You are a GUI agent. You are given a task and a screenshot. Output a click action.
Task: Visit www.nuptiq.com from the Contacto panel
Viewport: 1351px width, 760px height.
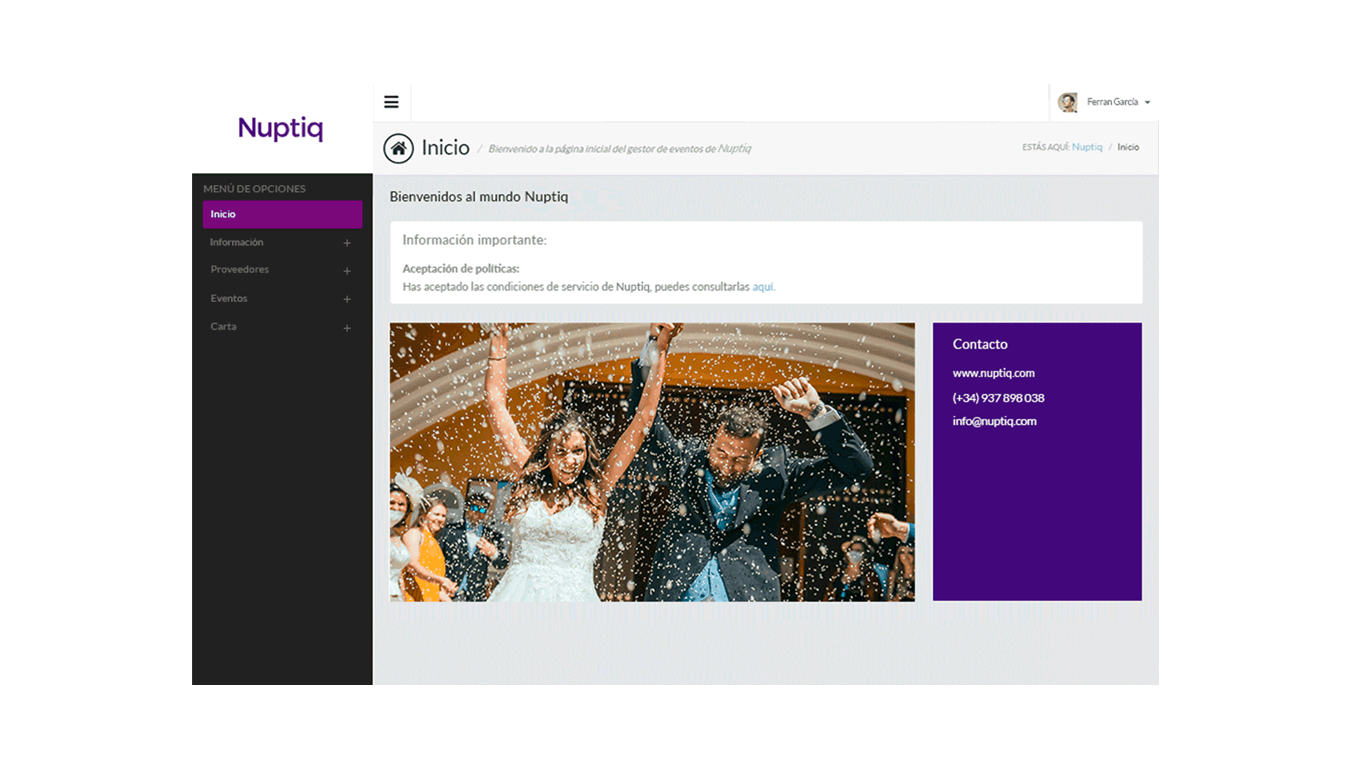point(993,373)
